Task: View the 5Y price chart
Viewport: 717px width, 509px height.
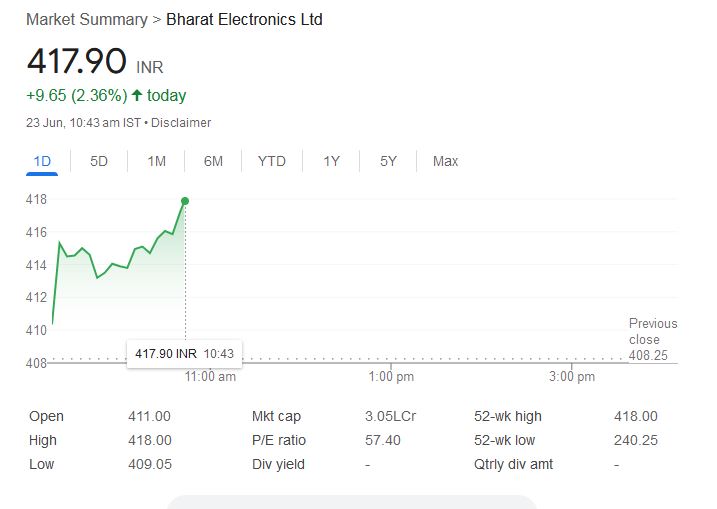Action: click(388, 161)
